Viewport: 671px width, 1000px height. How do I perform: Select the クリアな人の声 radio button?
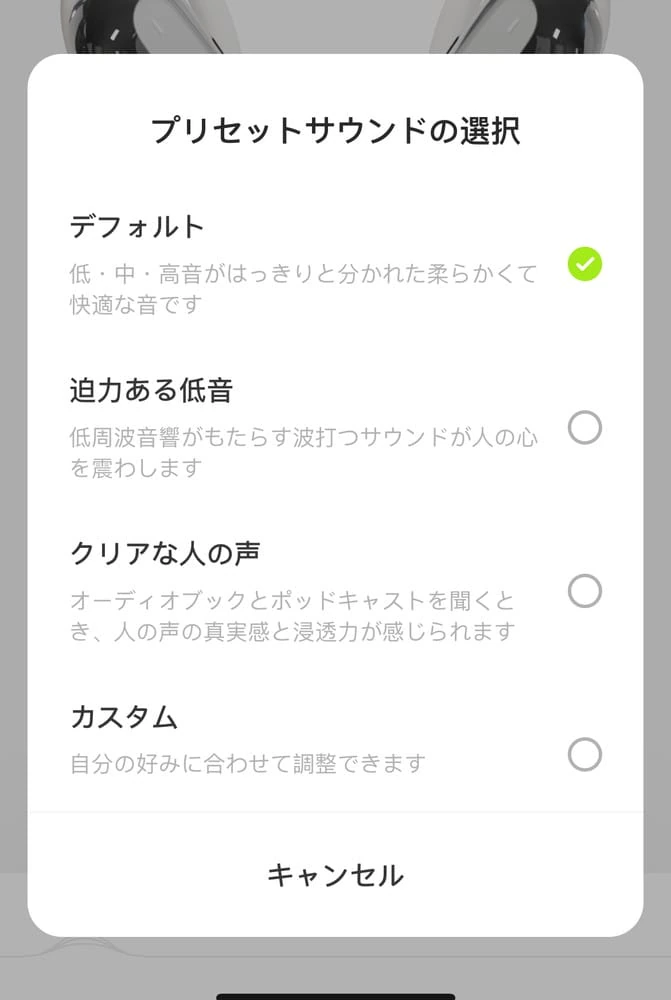click(585, 591)
